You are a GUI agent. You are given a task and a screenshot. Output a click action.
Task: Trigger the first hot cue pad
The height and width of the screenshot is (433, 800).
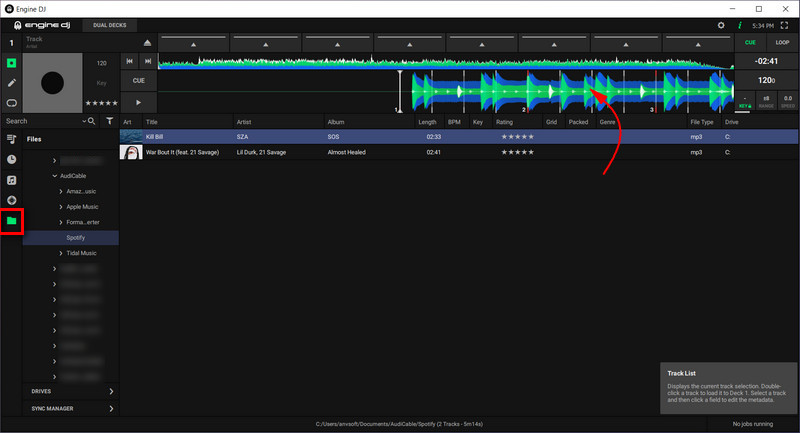point(193,43)
